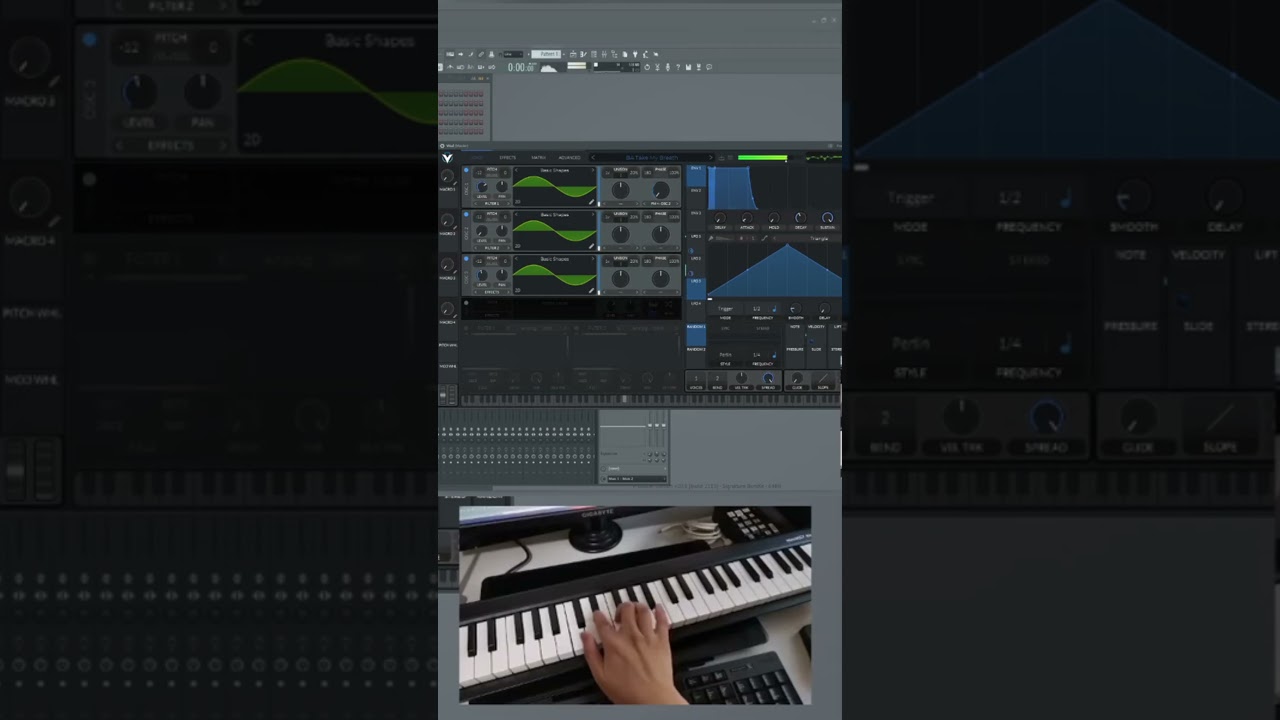Click the save preset icon in Vital
The height and width of the screenshot is (720, 1280).
[721, 158]
